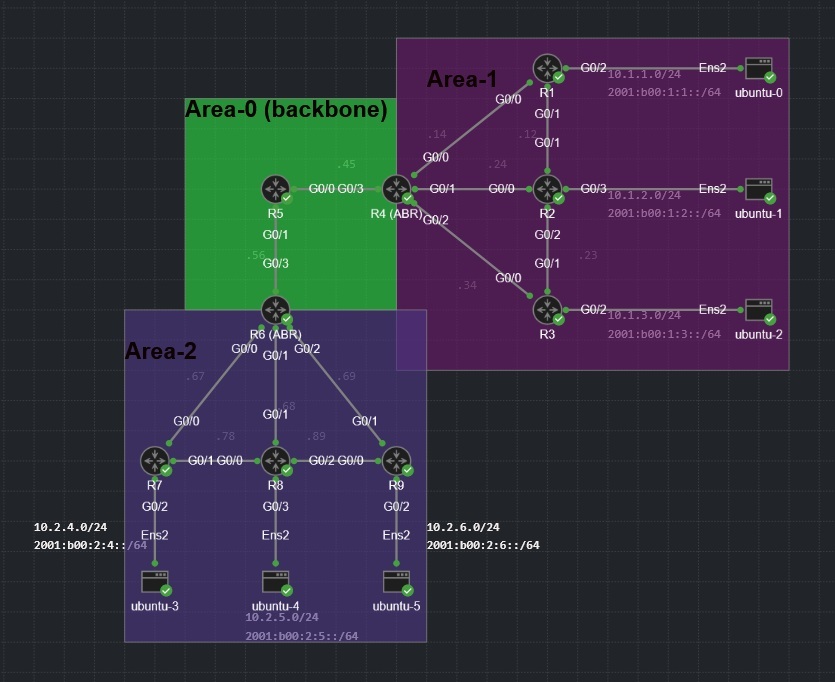The height and width of the screenshot is (682, 835).
Task: Click the 2001:b00:2:6::/64 annotation
Action: (x=483, y=545)
